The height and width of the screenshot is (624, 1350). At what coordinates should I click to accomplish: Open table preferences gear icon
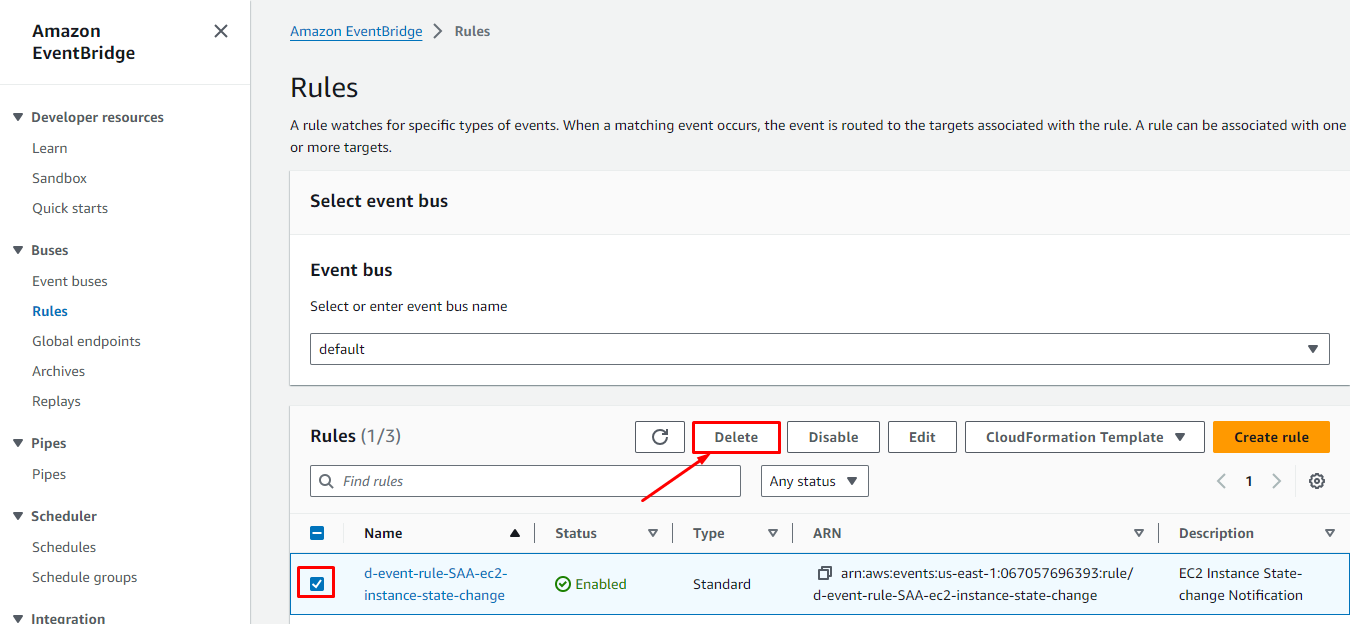click(x=1317, y=481)
